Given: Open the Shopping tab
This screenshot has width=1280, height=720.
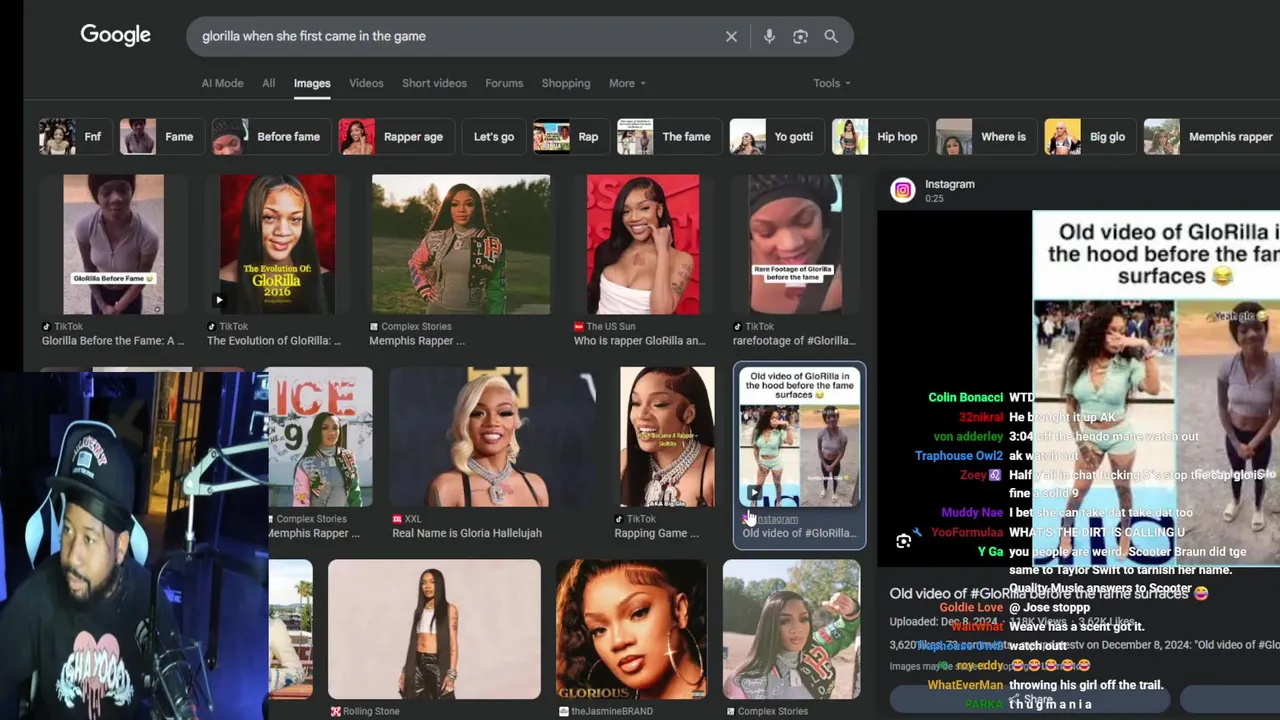Looking at the screenshot, I should coord(566,83).
